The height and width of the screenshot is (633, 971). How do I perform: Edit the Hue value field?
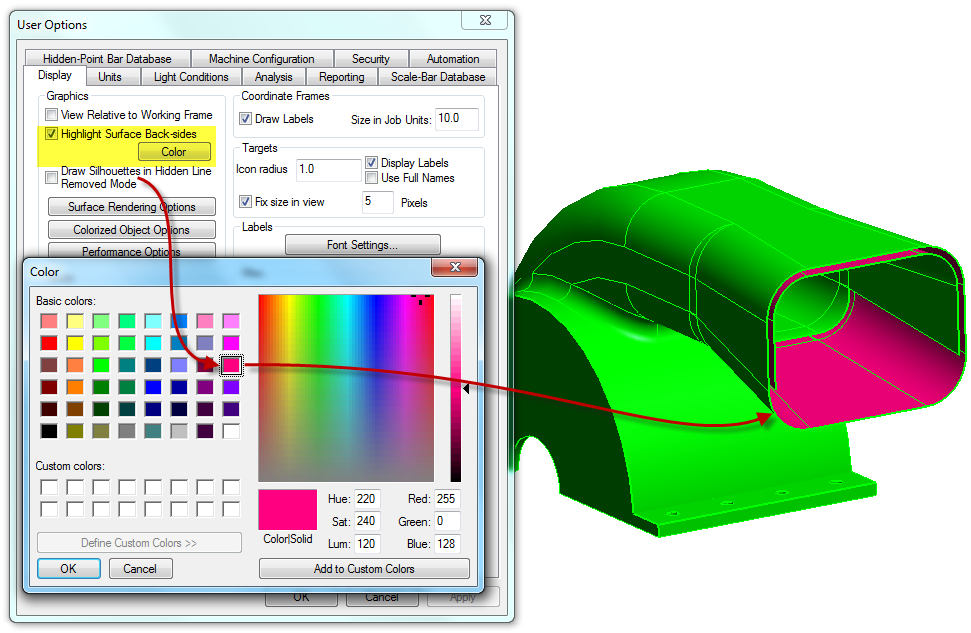(x=367, y=499)
